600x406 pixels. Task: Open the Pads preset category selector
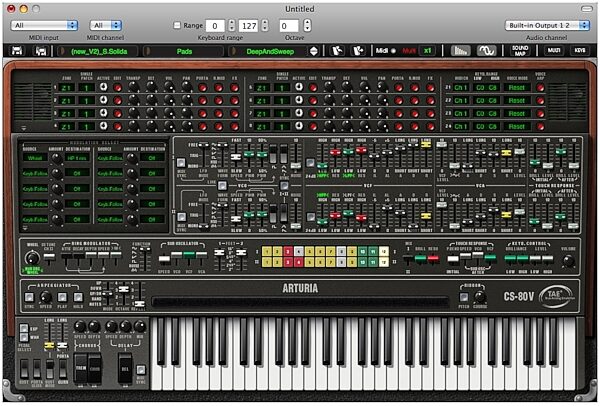[184, 51]
